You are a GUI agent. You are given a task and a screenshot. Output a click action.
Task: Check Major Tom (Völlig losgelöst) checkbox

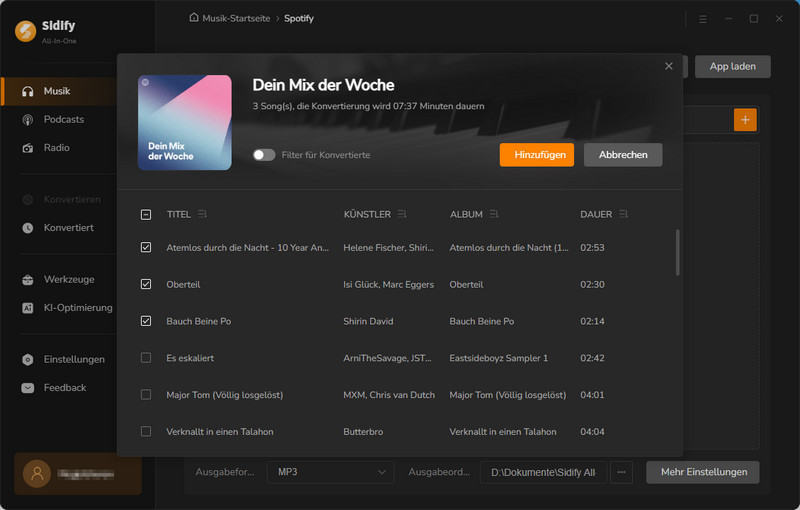146,395
